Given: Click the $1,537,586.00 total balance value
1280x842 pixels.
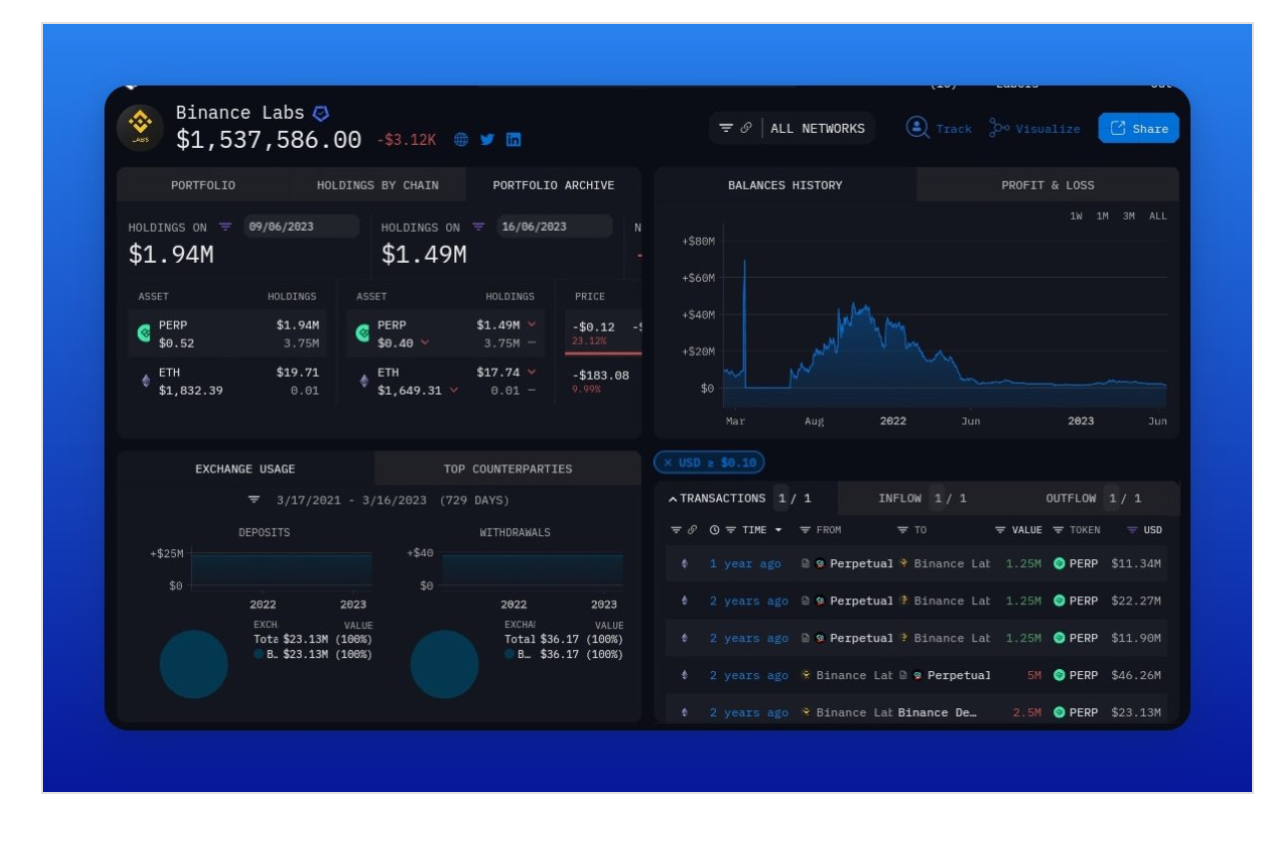Looking at the screenshot, I should [269, 141].
